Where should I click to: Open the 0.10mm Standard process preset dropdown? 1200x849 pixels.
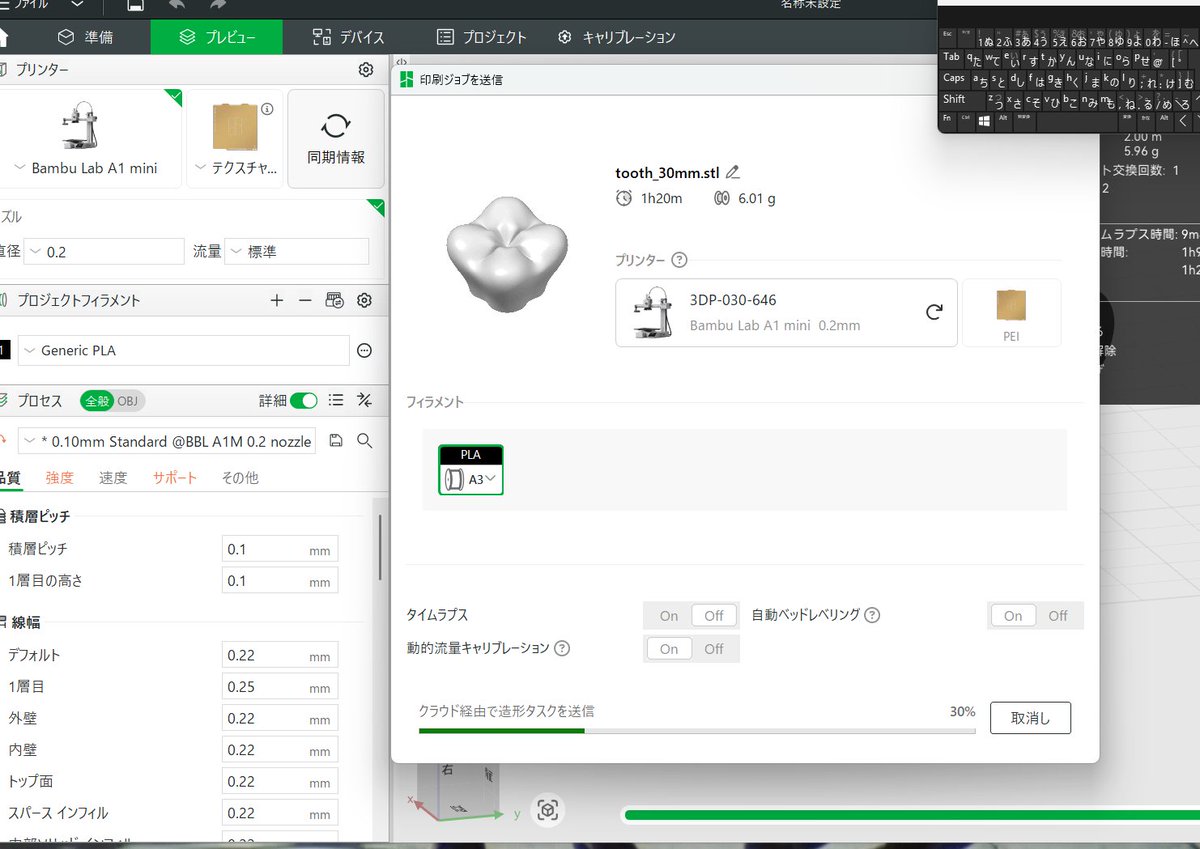point(167,441)
